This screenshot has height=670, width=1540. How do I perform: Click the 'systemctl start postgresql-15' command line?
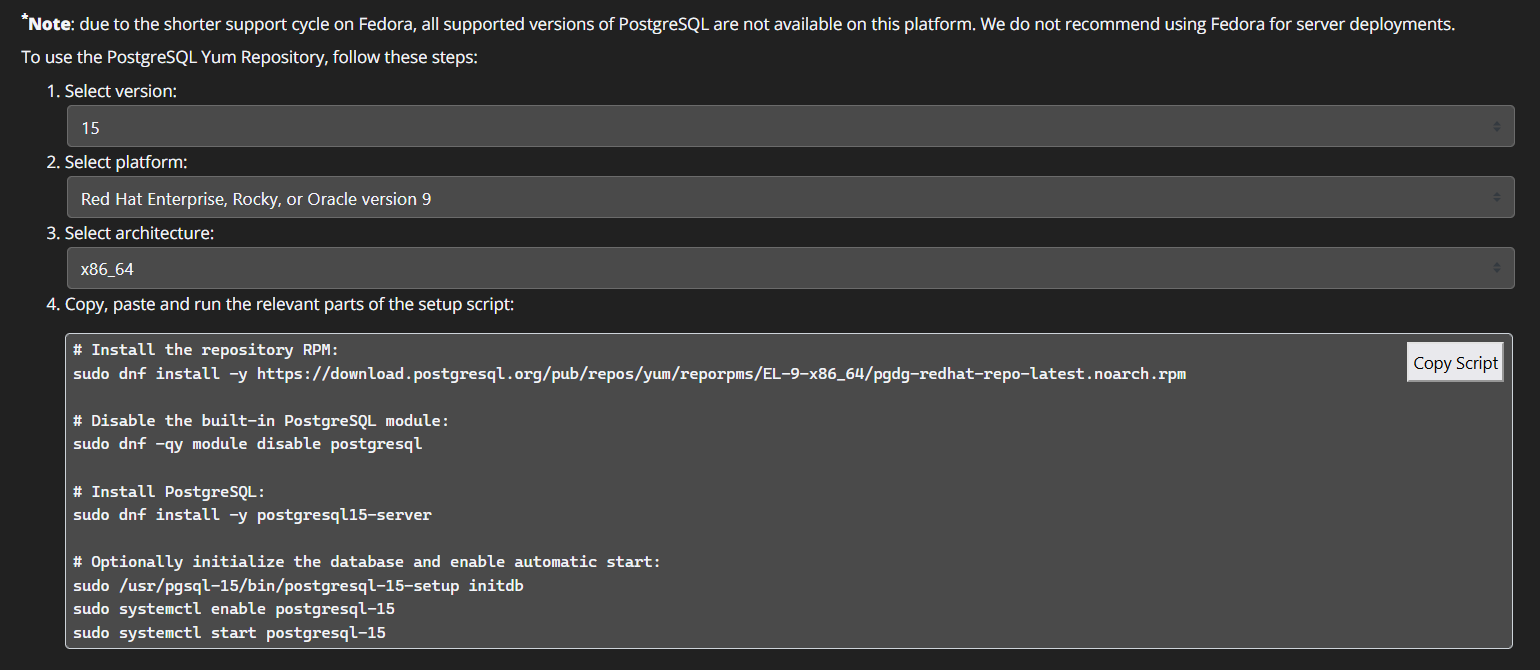coord(229,633)
